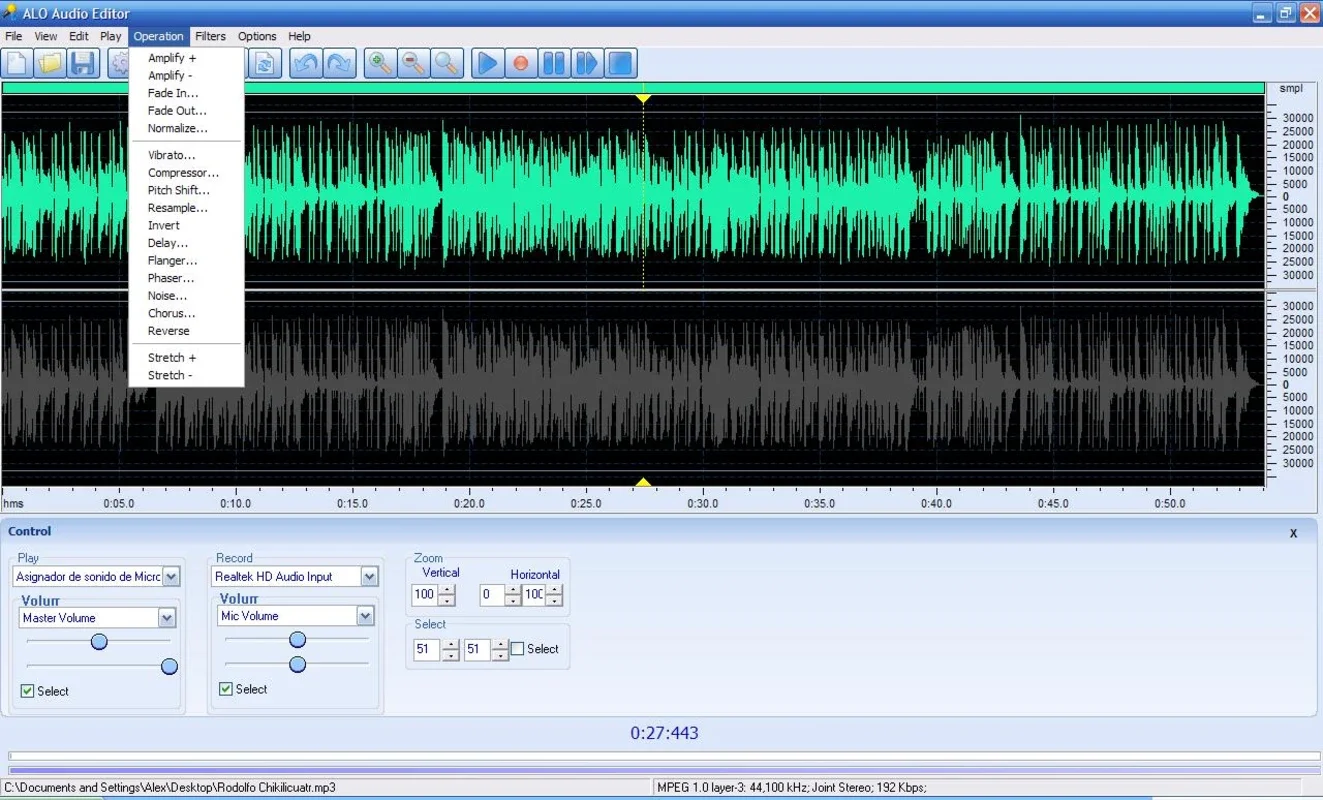
Task: Click the upper Master Volume slider handle
Action: point(99,641)
